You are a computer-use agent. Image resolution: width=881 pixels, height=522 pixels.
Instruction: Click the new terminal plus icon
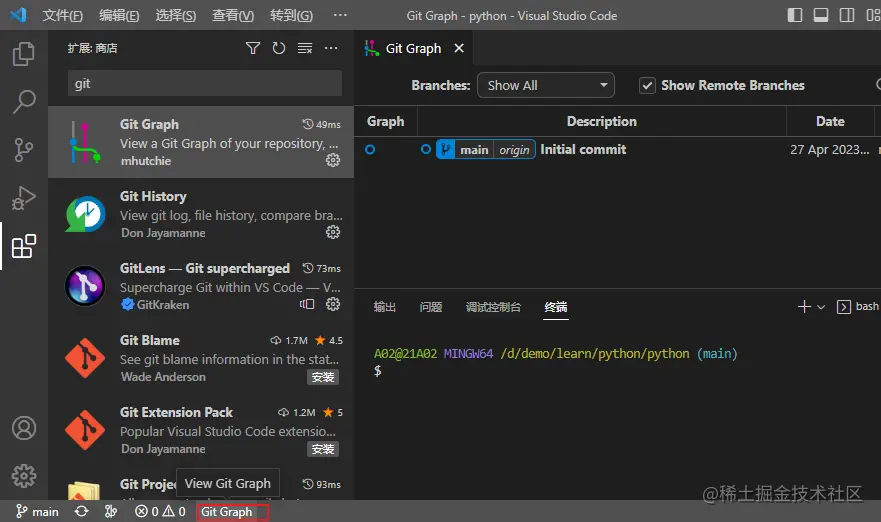[x=804, y=306]
